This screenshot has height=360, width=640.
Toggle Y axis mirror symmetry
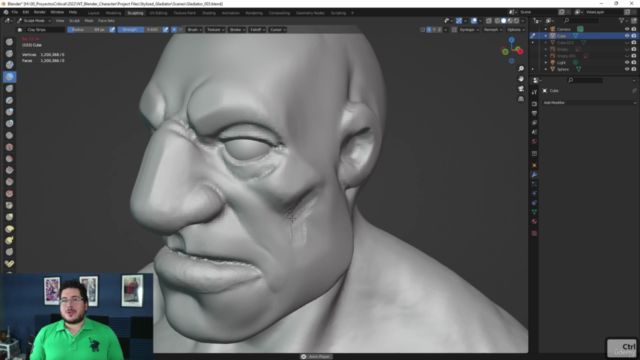434,30
